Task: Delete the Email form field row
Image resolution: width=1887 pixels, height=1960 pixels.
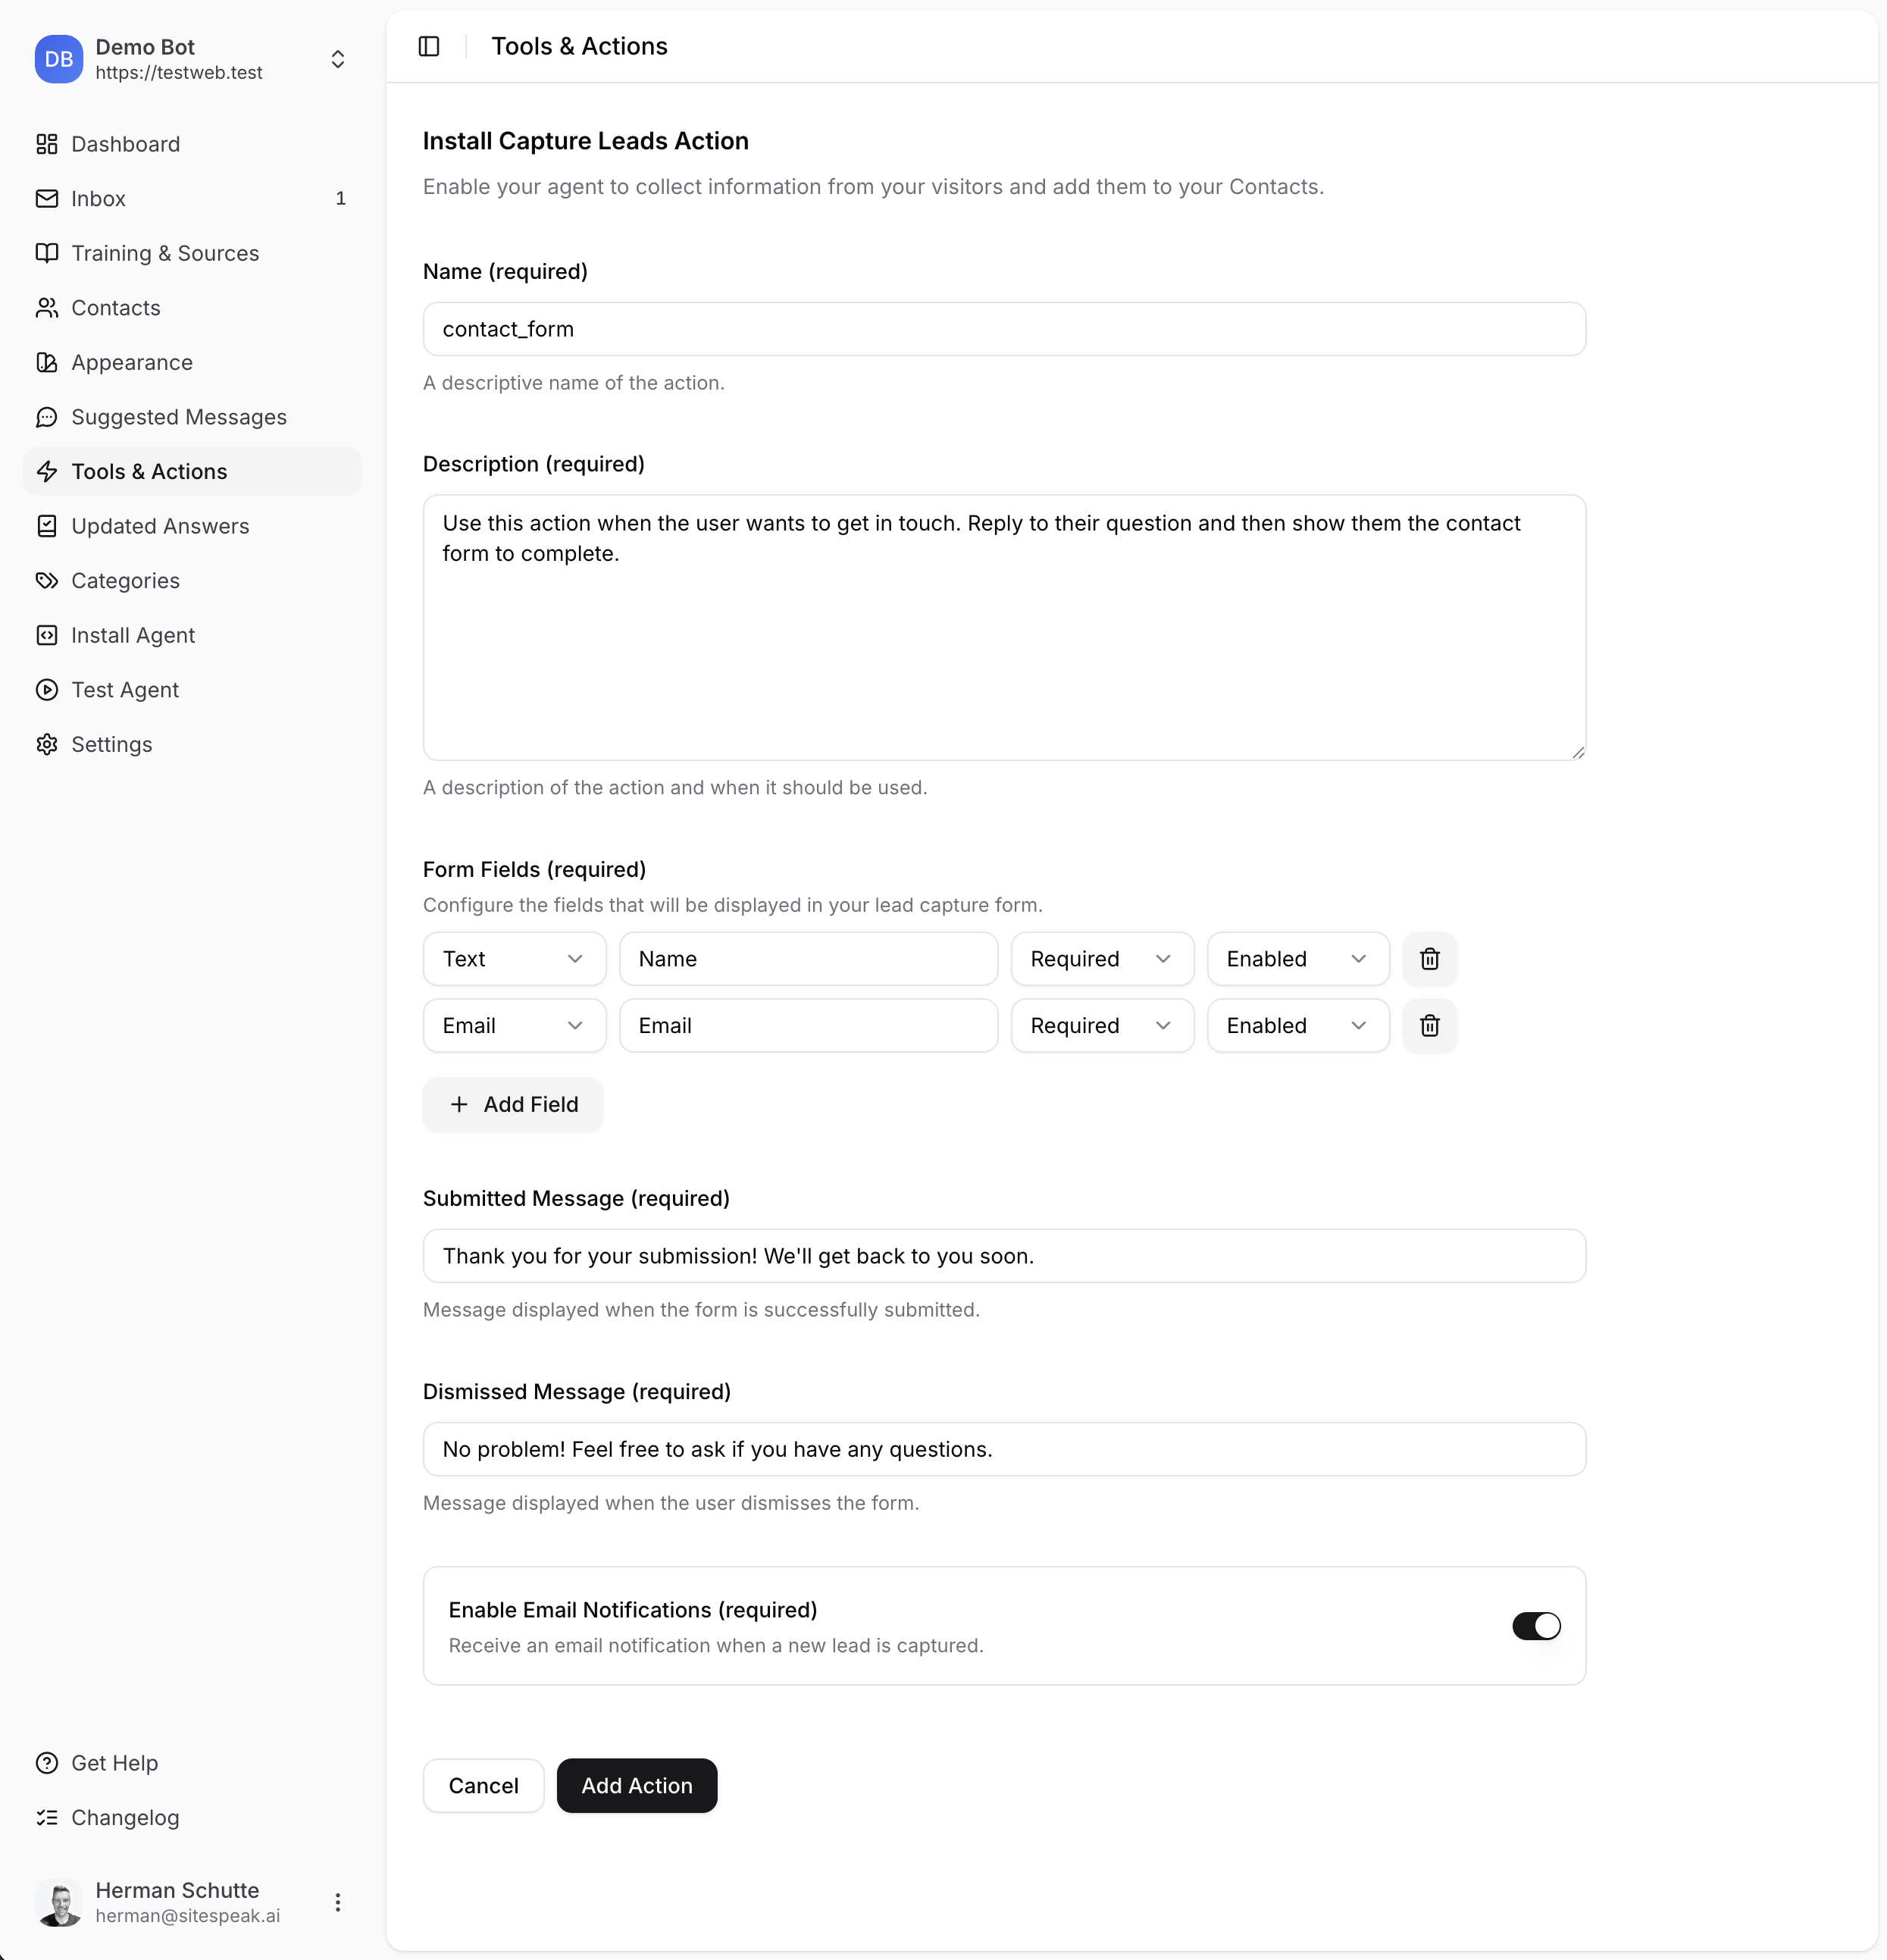Action: pyautogui.click(x=1429, y=1026)
